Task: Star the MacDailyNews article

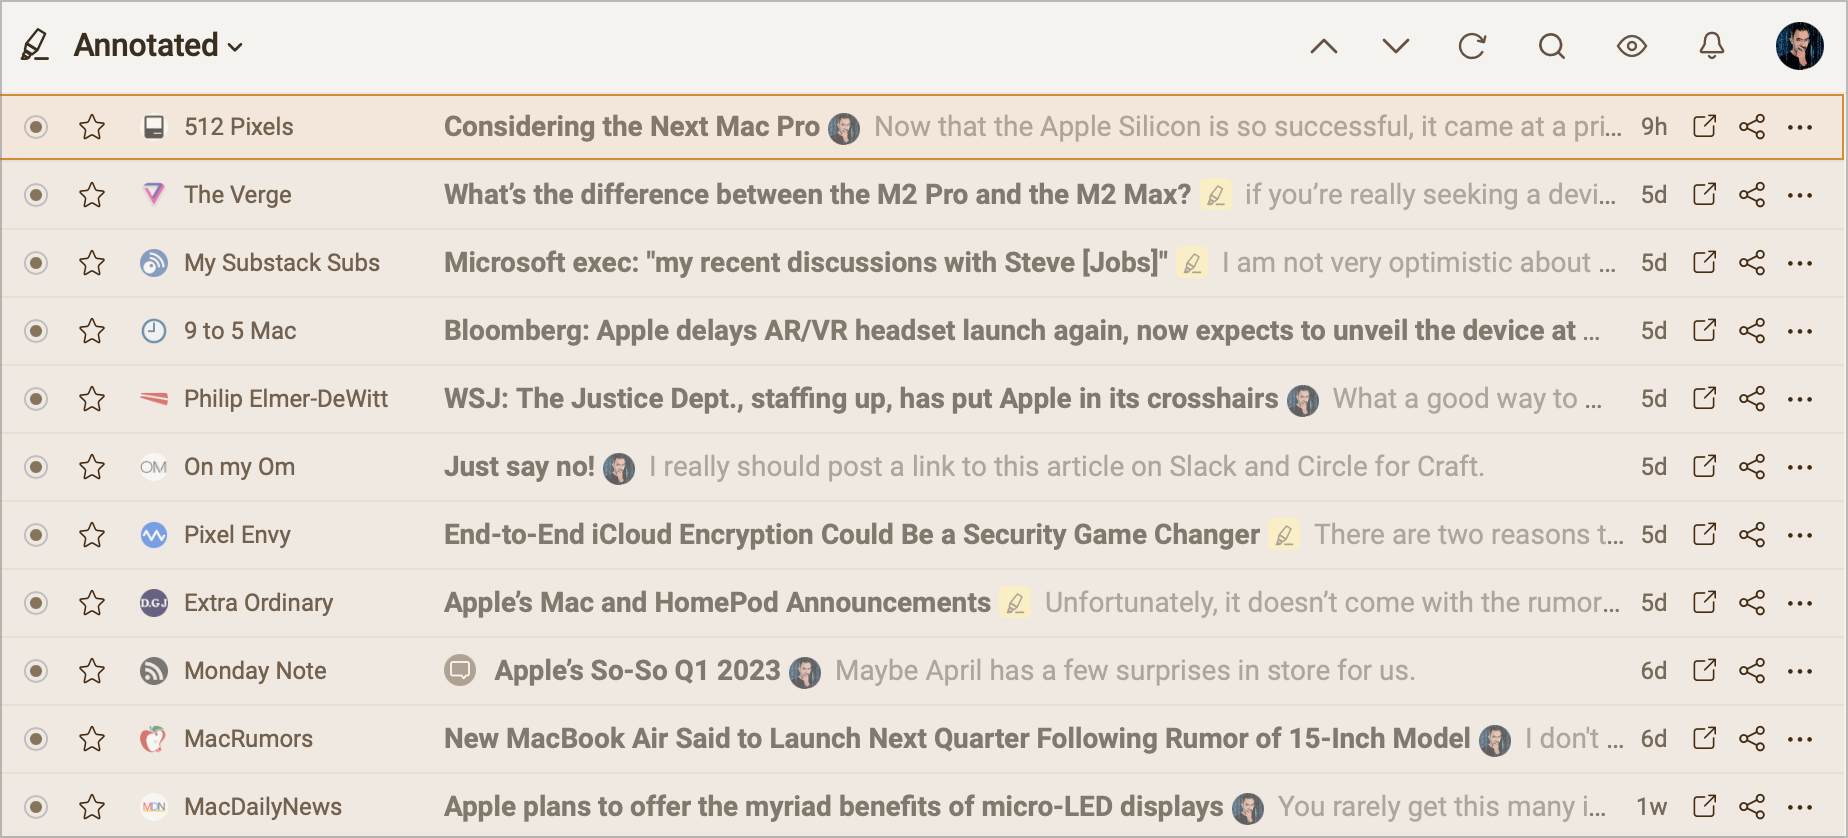Action: click(92, 807)
